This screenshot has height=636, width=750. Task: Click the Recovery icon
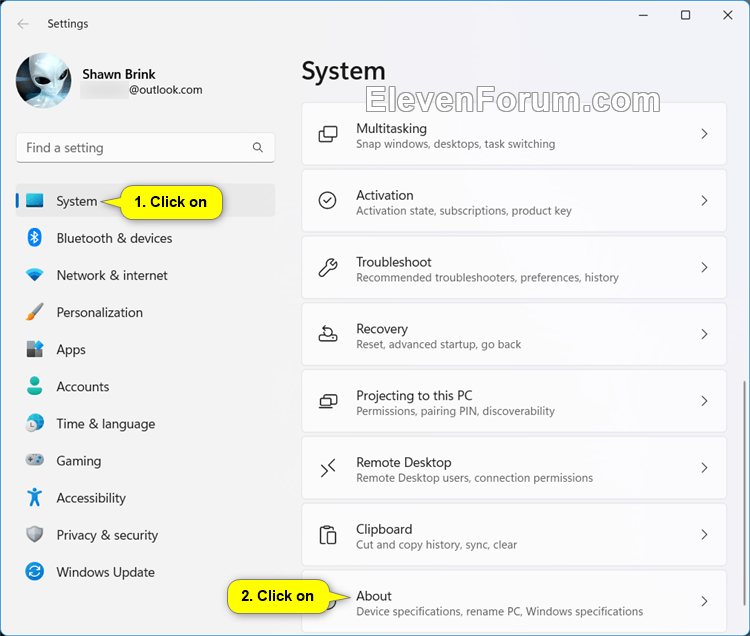328,333
